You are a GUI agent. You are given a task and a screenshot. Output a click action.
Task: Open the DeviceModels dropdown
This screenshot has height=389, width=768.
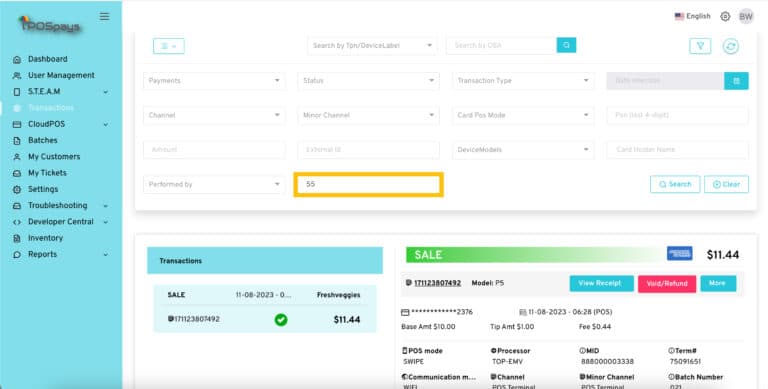click(x=523, y=150)
